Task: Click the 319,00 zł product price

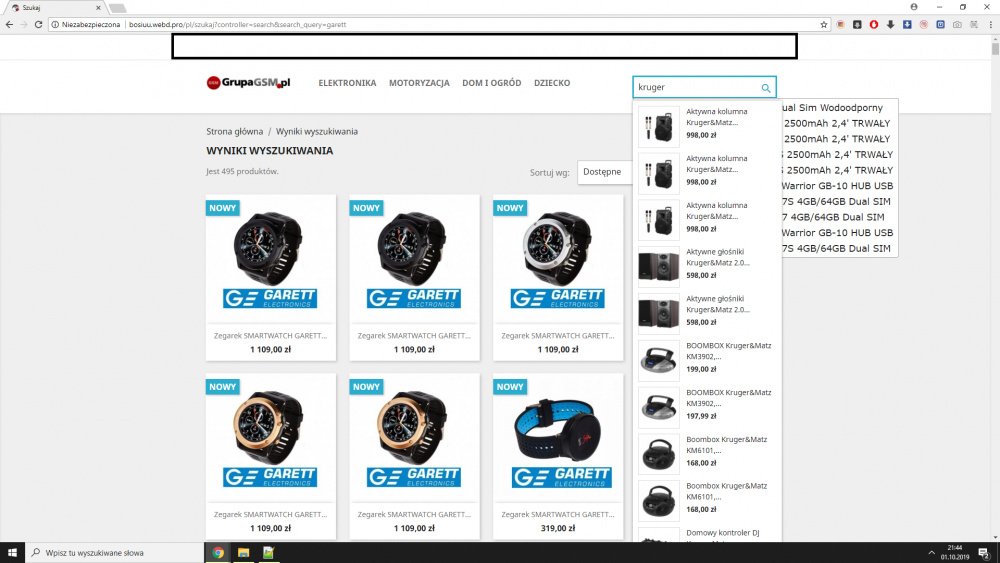Action: [x=558, y=529]
